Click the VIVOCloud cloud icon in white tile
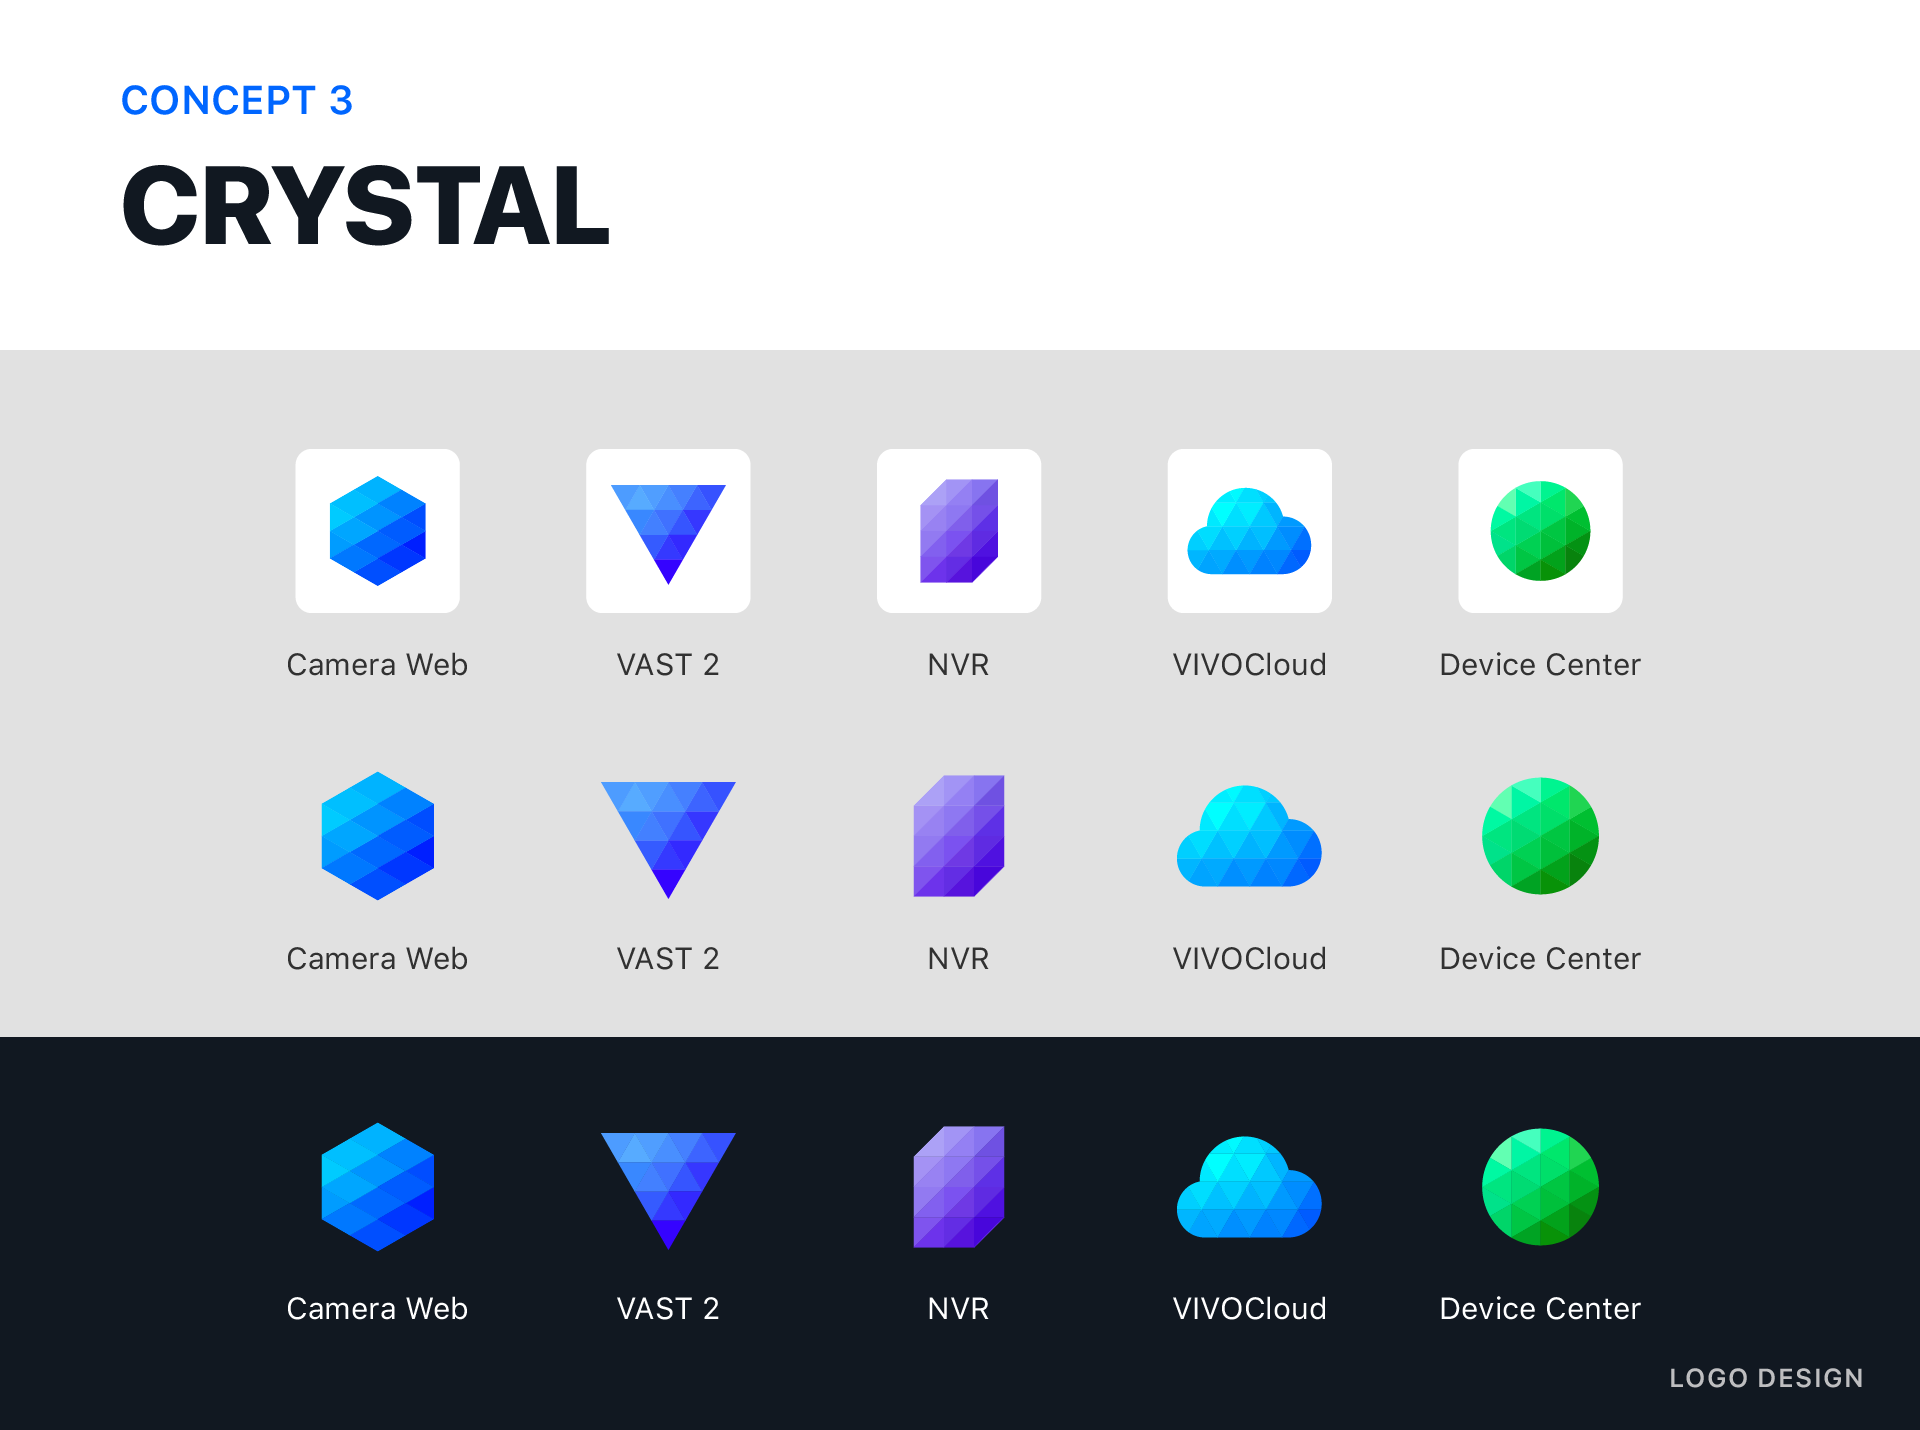 tap(1249, 535)
